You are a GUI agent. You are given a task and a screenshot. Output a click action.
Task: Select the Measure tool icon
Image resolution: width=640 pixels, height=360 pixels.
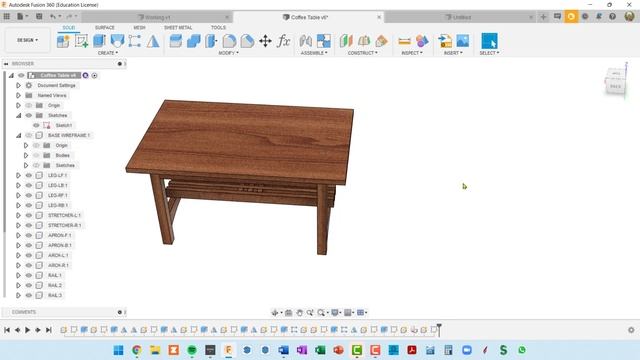coord(404,41)
